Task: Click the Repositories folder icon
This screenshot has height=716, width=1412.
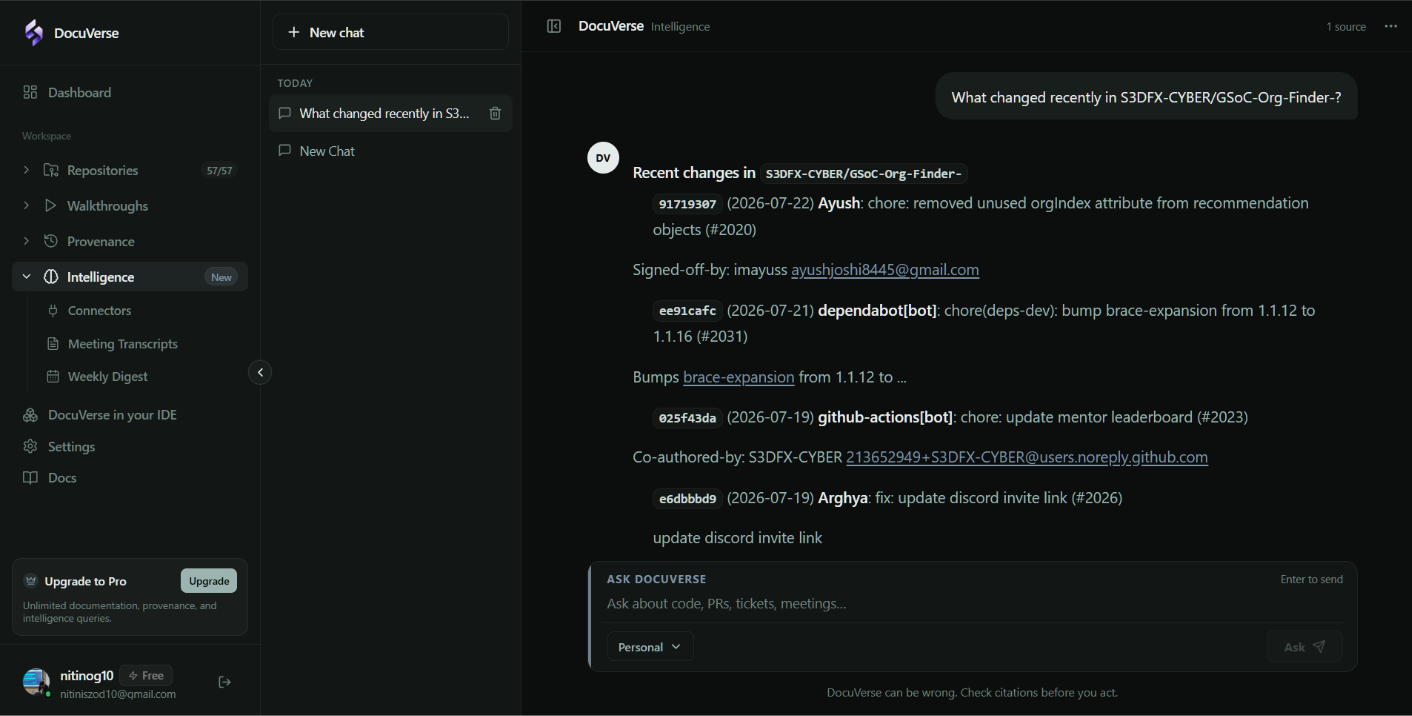Action: pos(51,170)
